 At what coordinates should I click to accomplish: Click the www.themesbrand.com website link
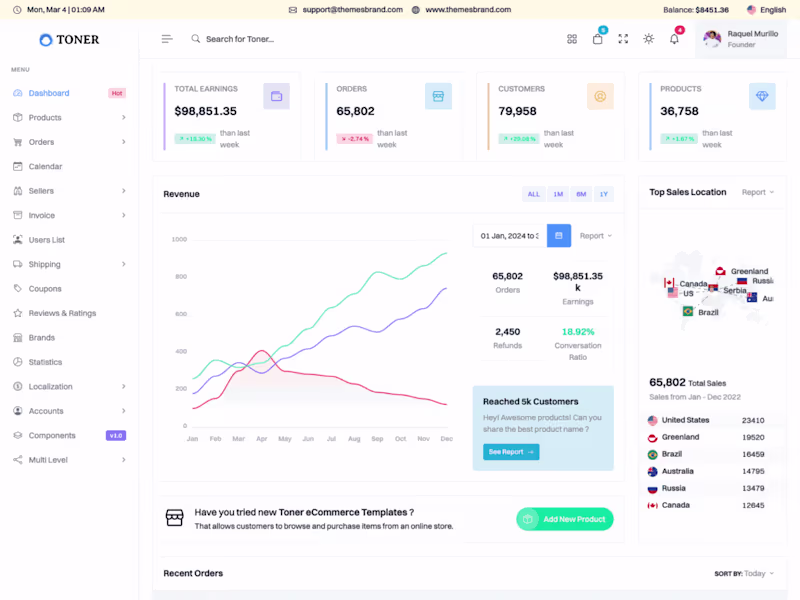pos(468,10)
